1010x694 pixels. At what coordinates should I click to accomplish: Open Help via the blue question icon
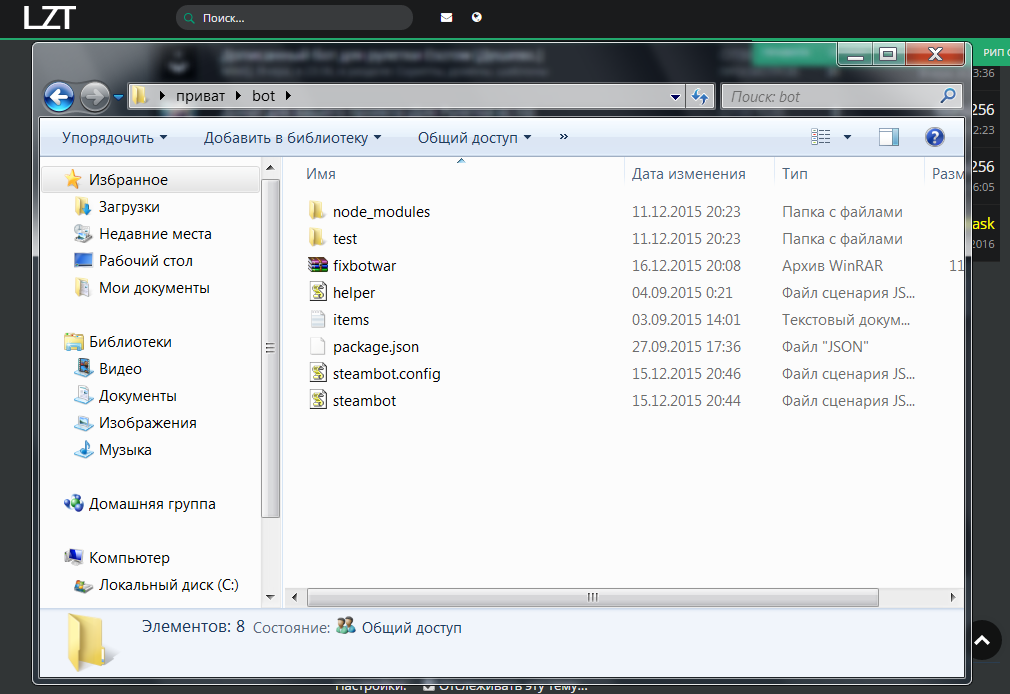click(x=935, y=137)
